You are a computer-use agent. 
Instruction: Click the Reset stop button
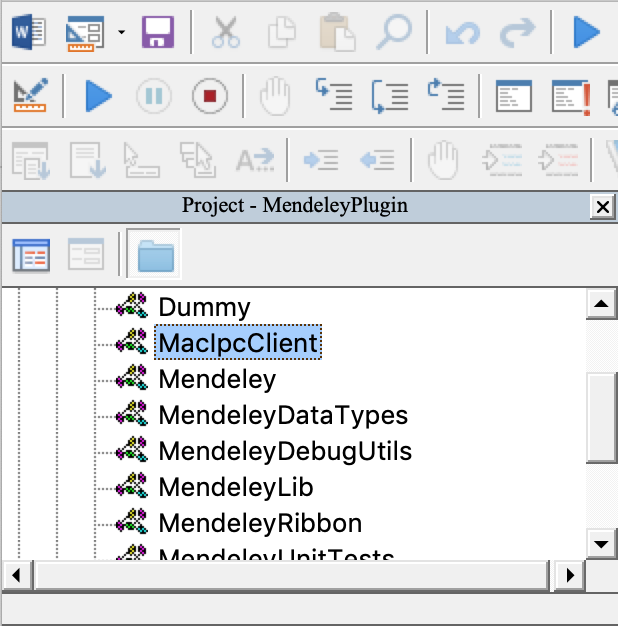pyautogui.click(x=210, y=96)
